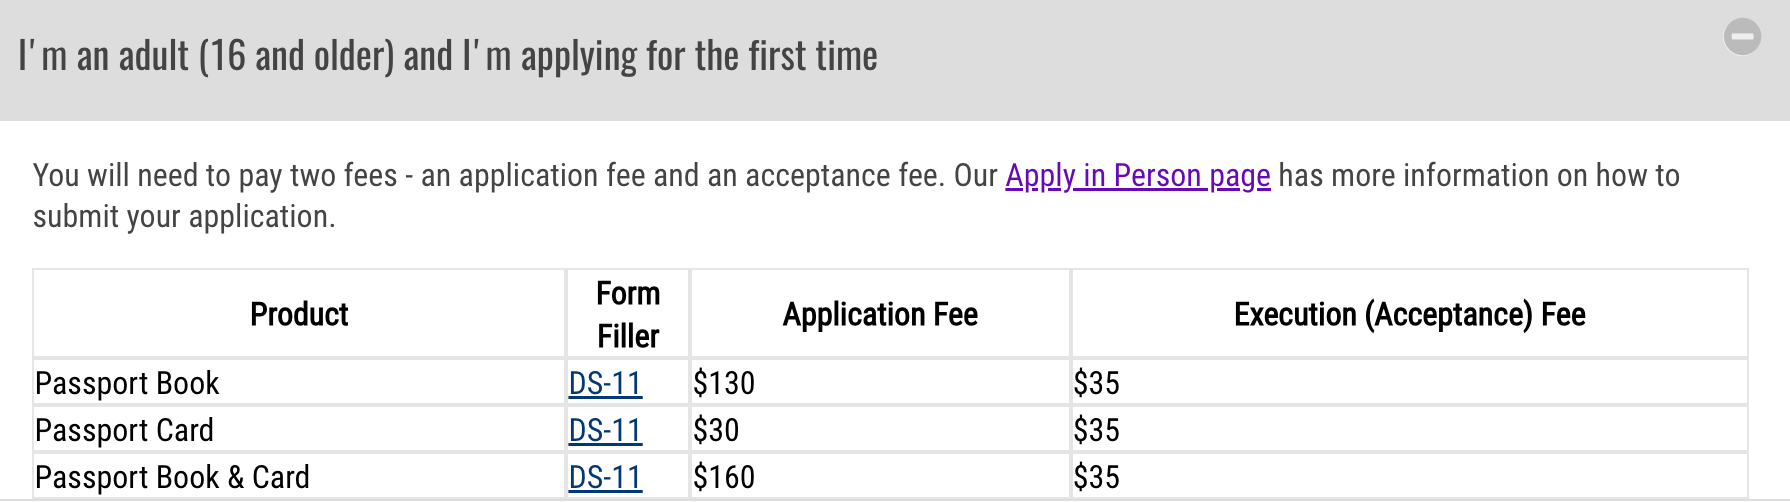Click the Execution (Acceptance) Fee header
This screenshot has height=502, width=1790.
coord(1409,315)
